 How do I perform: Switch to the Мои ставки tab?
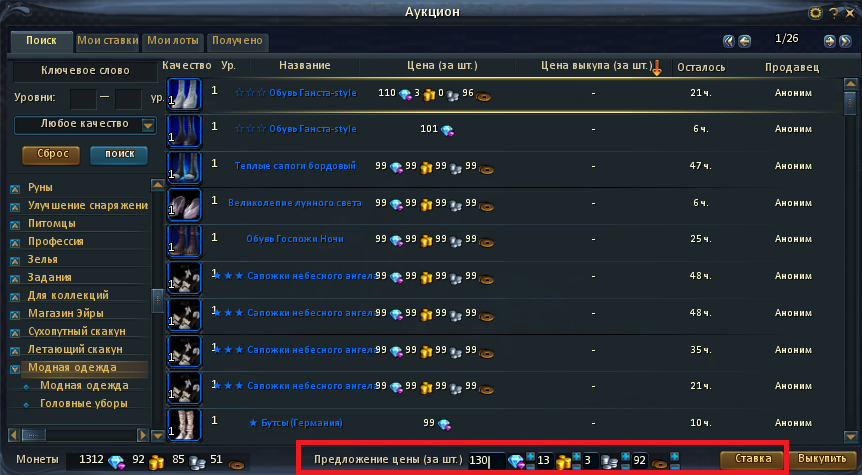[x=108, y=41]
